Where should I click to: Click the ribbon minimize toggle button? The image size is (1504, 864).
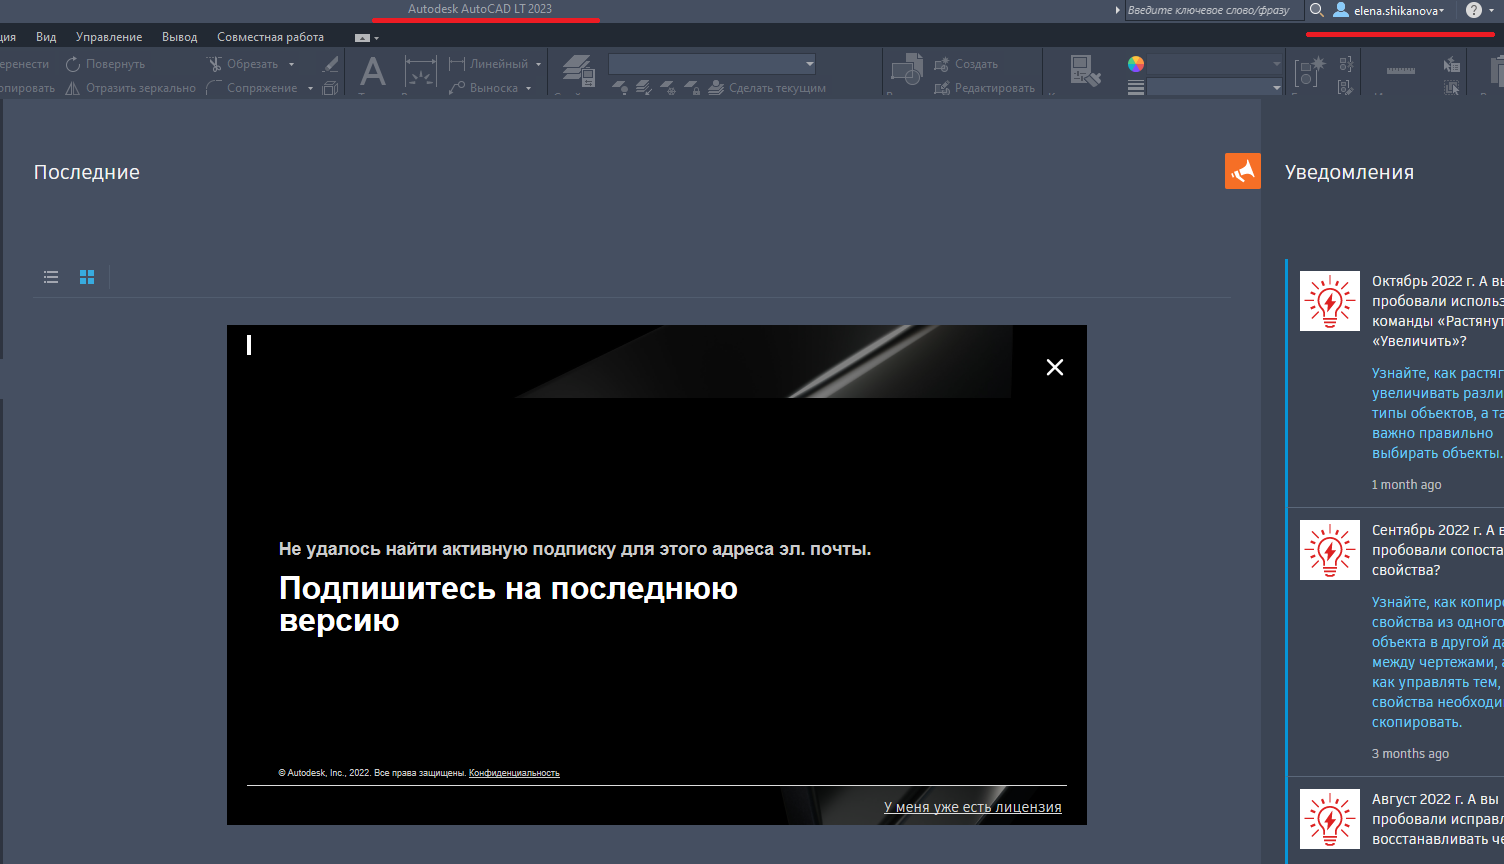(362, 38)
